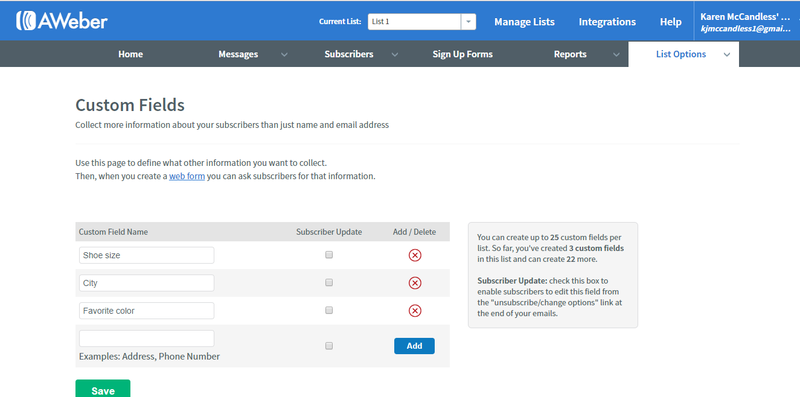This screenshot has height=397, width=800.
Task: Open the Current List dropdown arrow
Action: click(468, 21)
